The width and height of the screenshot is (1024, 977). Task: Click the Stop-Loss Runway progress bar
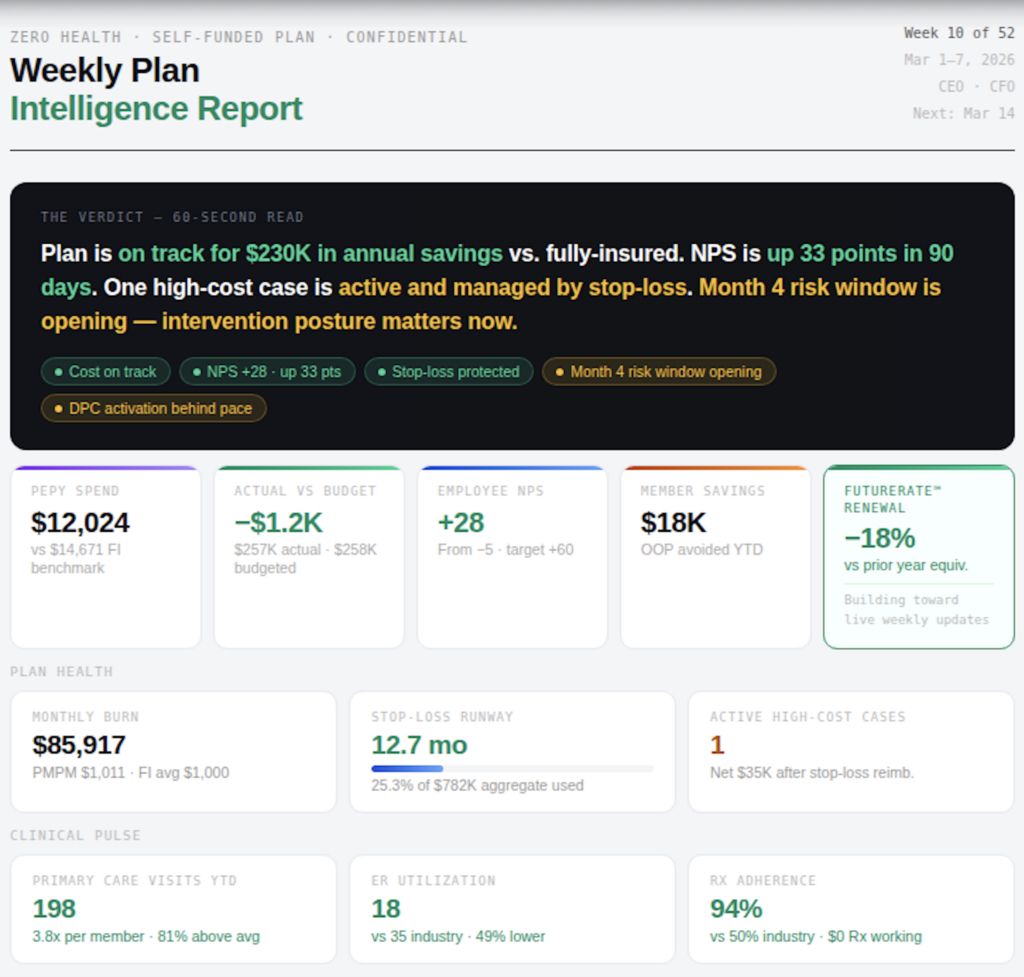click(x=512, y=769)
